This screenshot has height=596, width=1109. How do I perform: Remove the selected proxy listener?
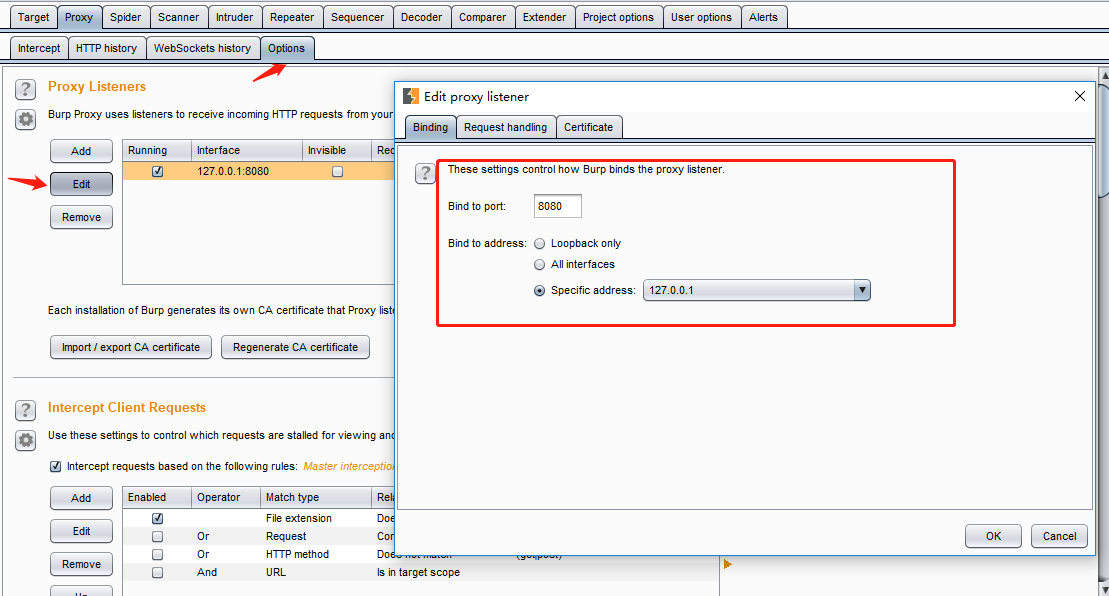(81, 217)
